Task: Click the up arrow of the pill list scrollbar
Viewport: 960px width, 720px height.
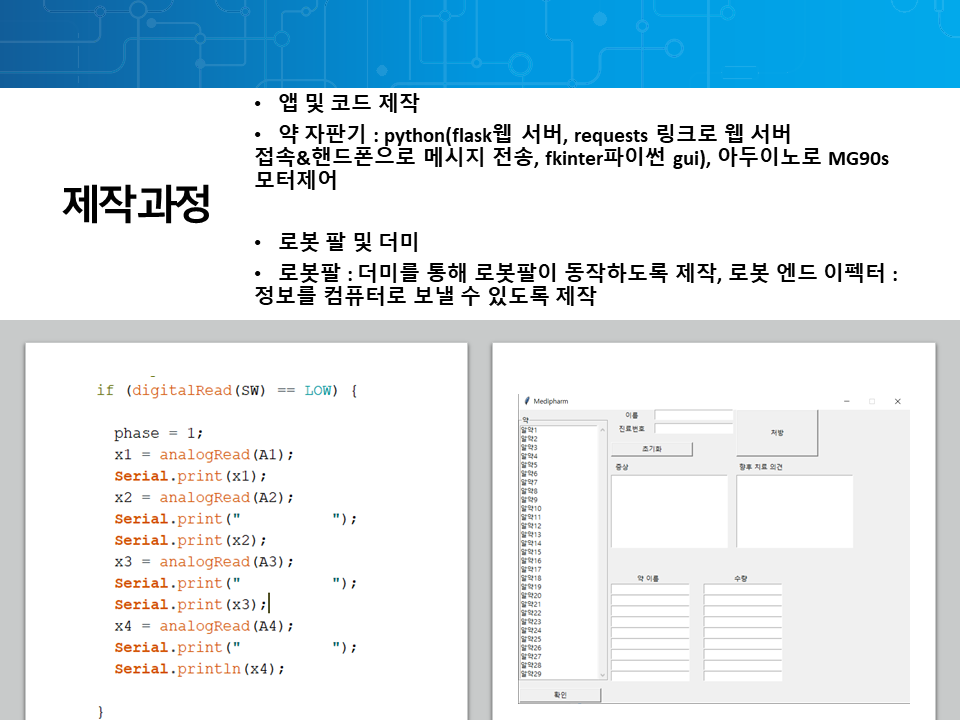Action: tap(602, 430)
